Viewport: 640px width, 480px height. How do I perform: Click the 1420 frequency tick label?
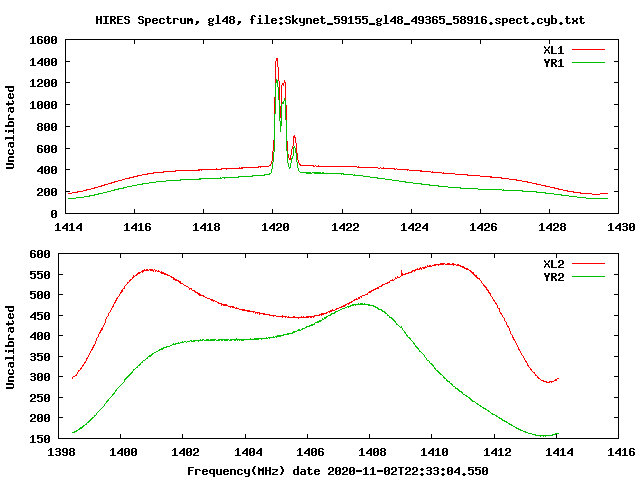point(275,227)
